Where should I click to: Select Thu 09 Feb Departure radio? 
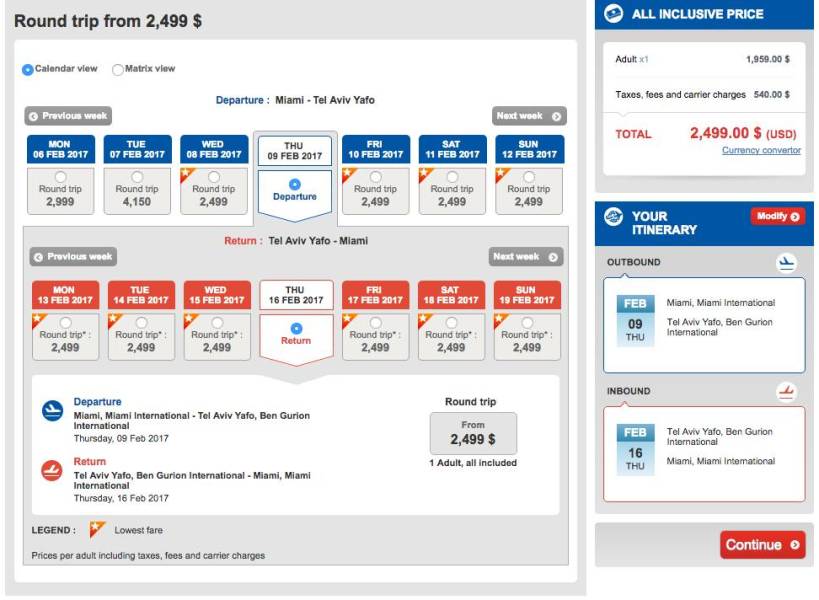pos(295,184)
